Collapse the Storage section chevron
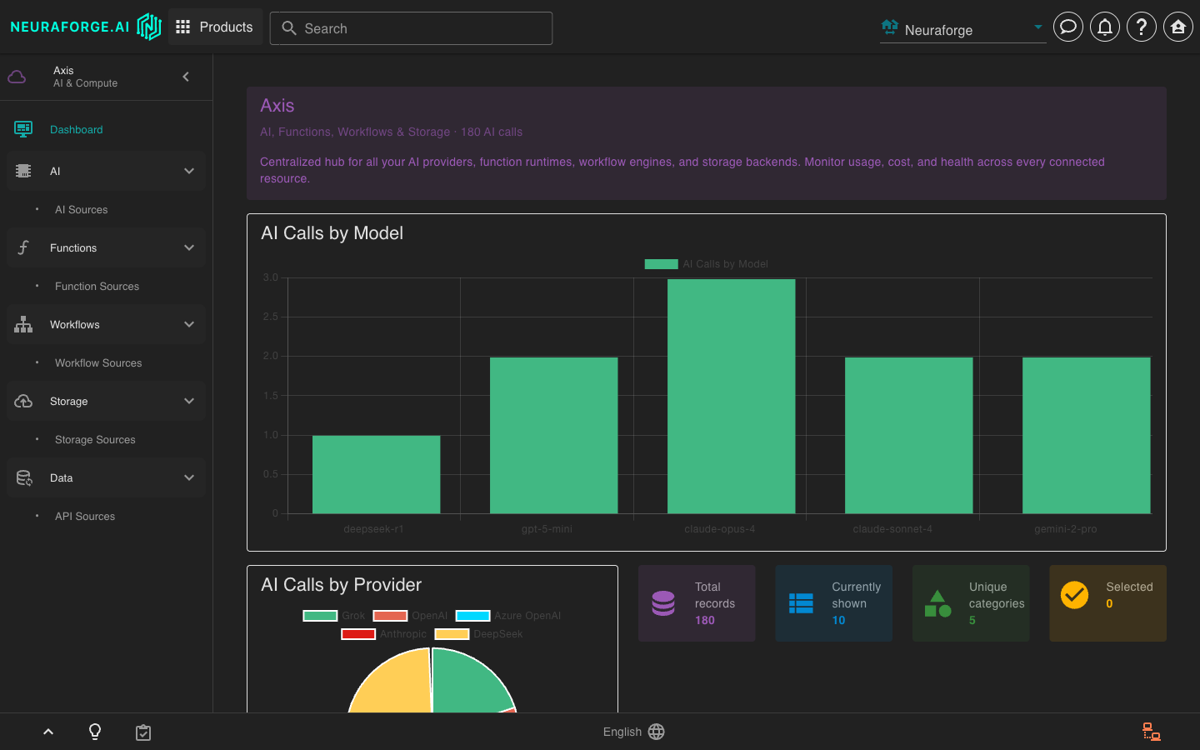 pos(189,401)
